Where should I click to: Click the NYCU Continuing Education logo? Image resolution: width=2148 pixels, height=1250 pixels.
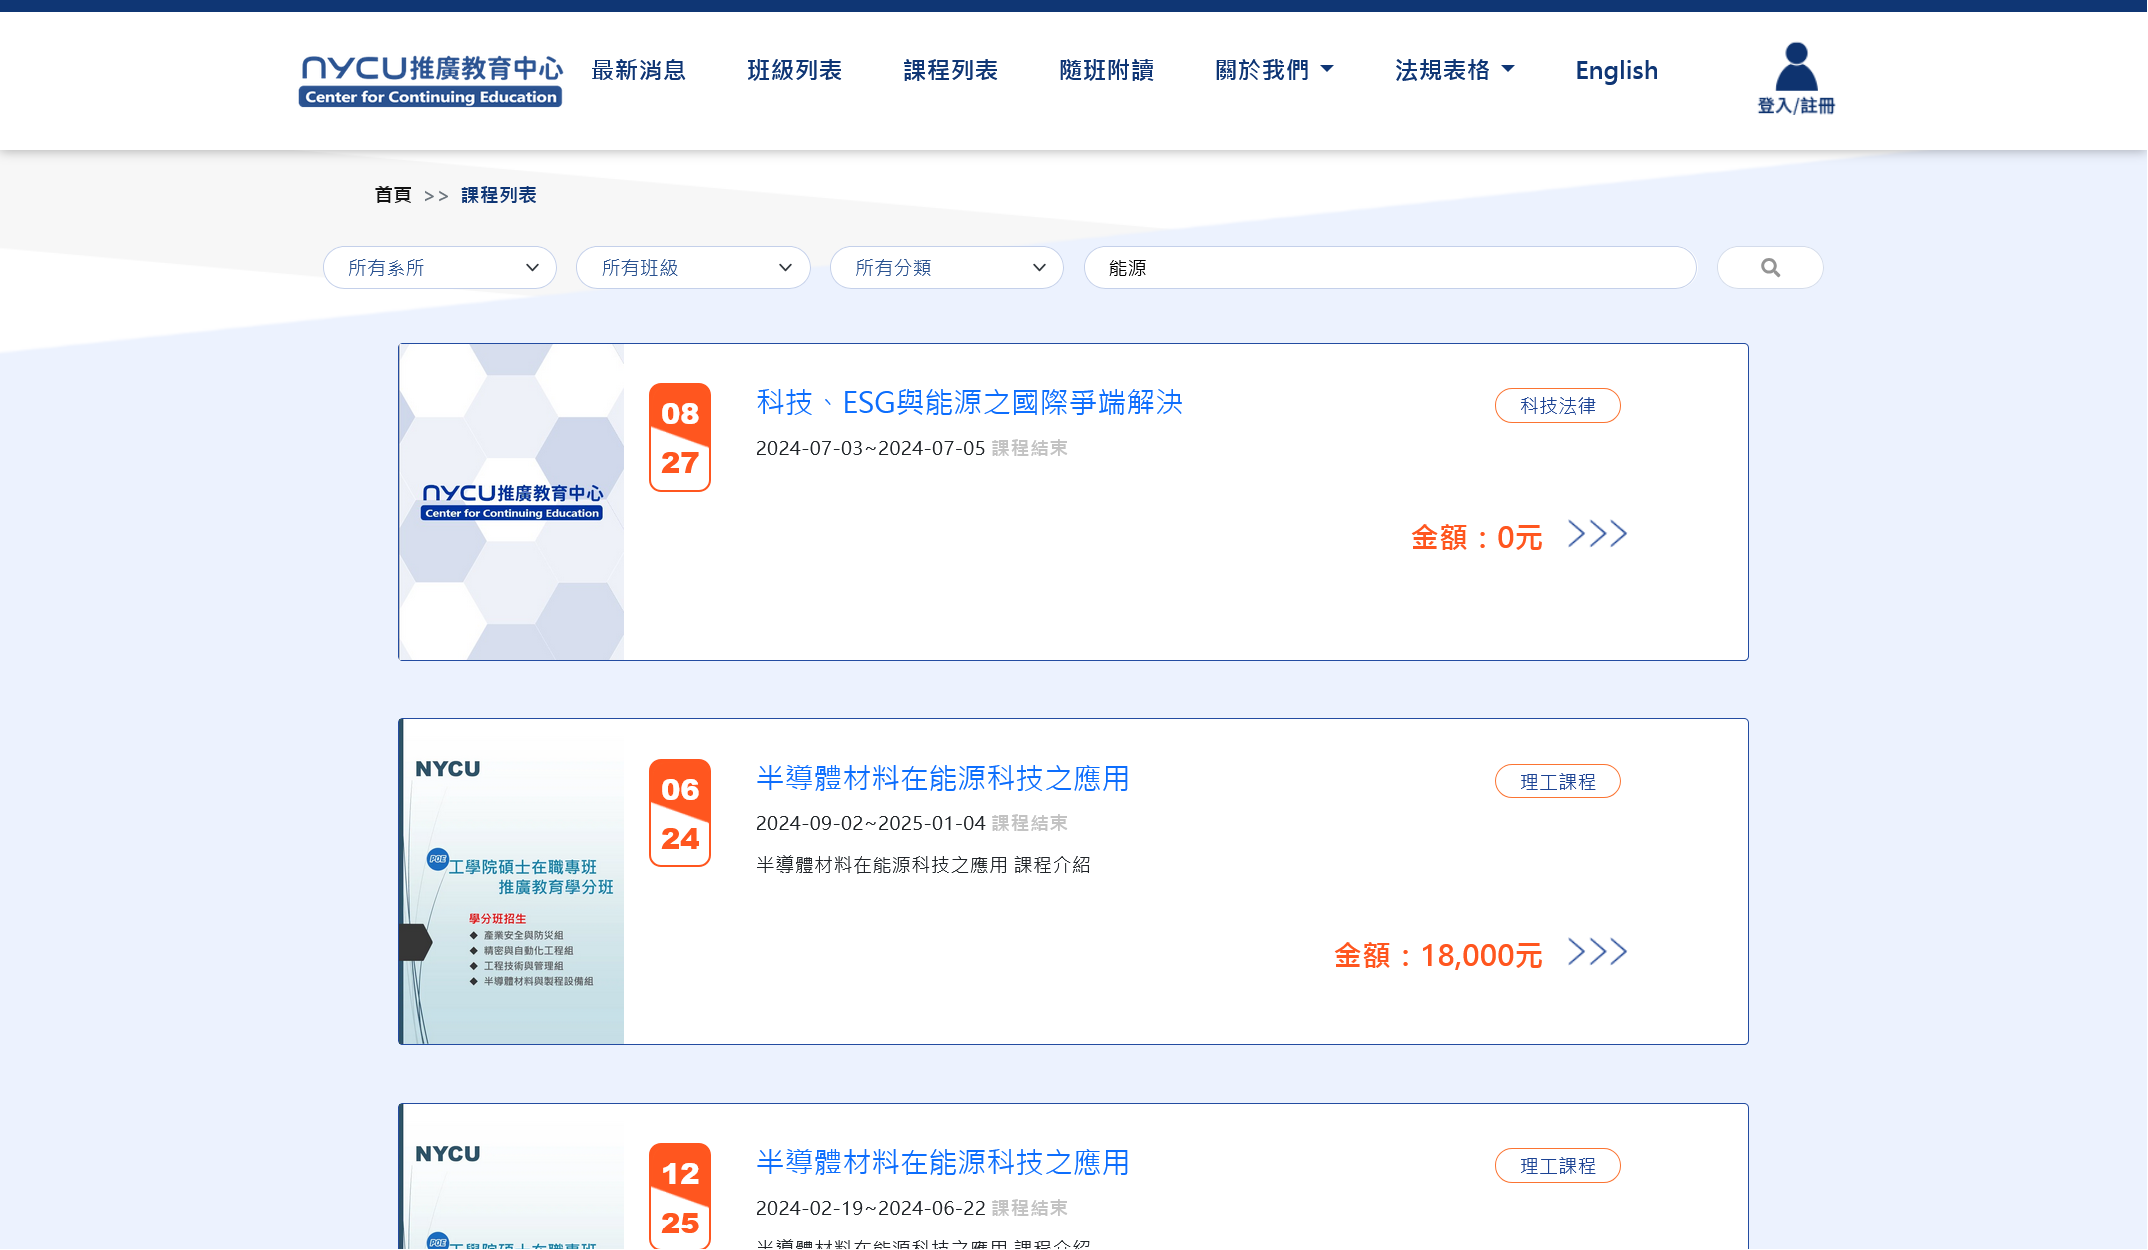(431, 80)
